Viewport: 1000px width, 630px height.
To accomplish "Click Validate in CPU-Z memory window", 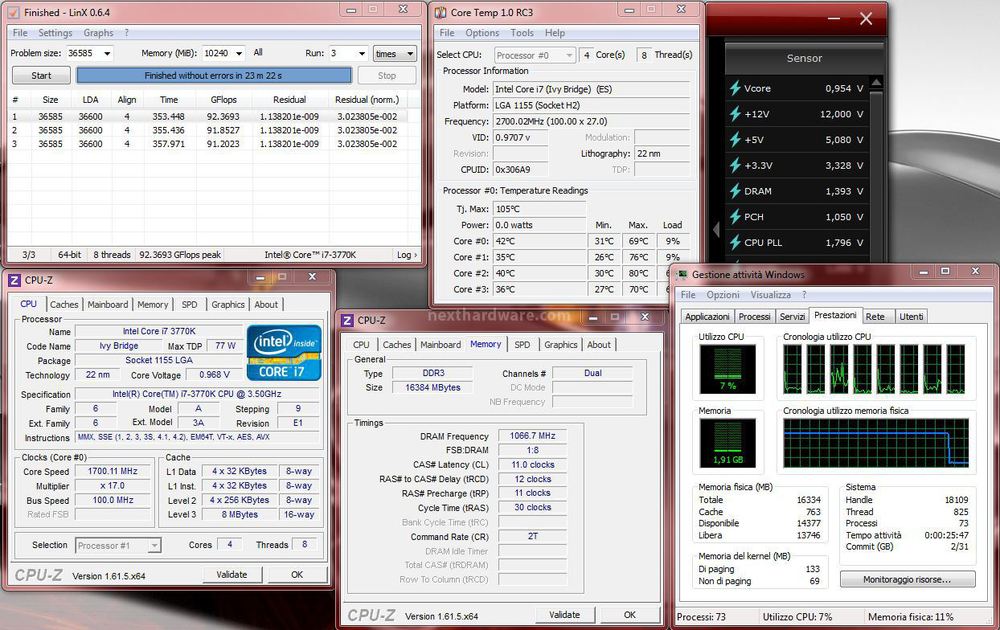I will pyautogui.click(x=564, y=615).
